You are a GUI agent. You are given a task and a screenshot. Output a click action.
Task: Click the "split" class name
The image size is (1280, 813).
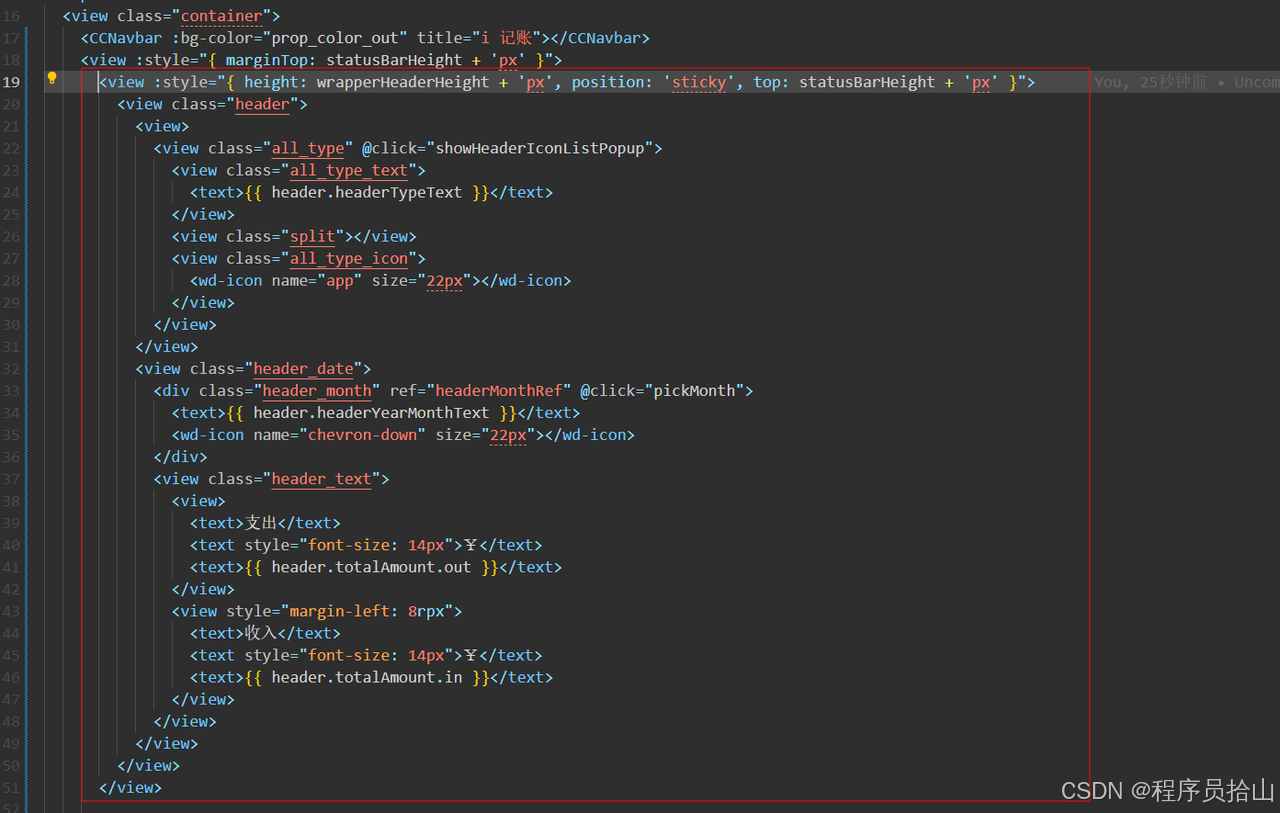pyautogui.click(x=312, y=236)
